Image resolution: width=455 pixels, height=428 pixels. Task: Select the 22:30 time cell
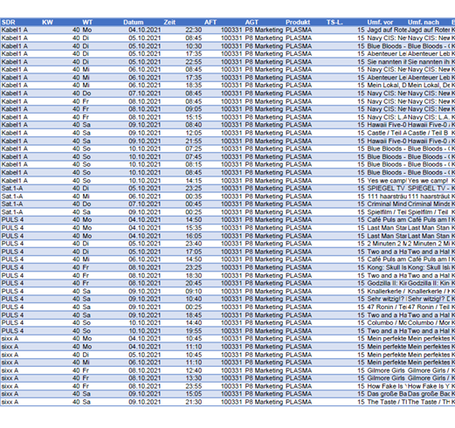click(194, 30)
